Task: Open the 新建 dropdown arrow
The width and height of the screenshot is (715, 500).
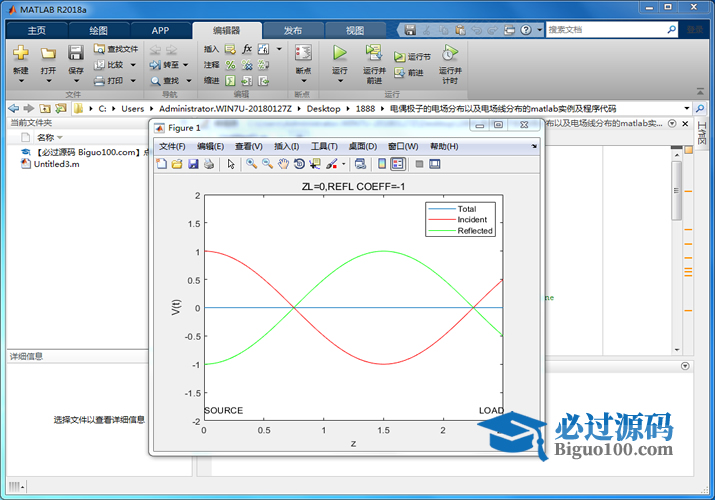Action: (x=21, y=81)
